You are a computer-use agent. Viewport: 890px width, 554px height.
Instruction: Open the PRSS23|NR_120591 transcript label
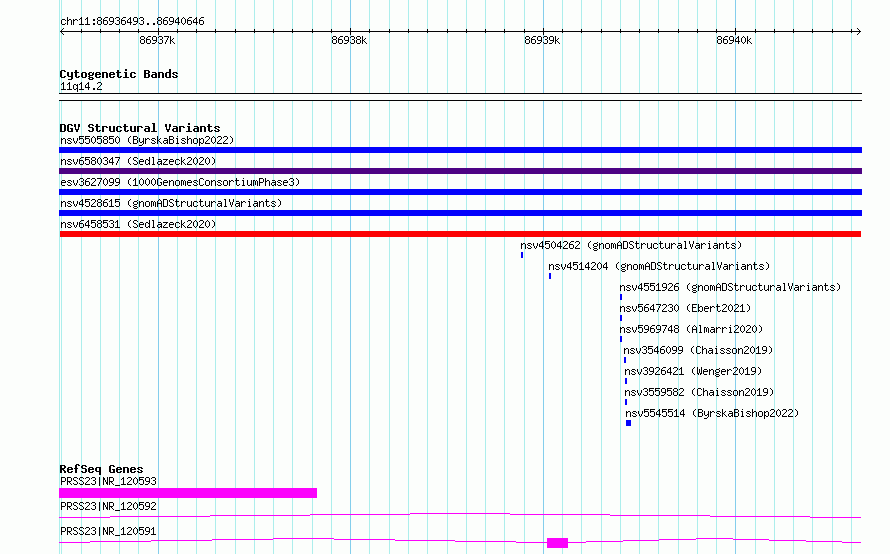(x=108, y=531)
